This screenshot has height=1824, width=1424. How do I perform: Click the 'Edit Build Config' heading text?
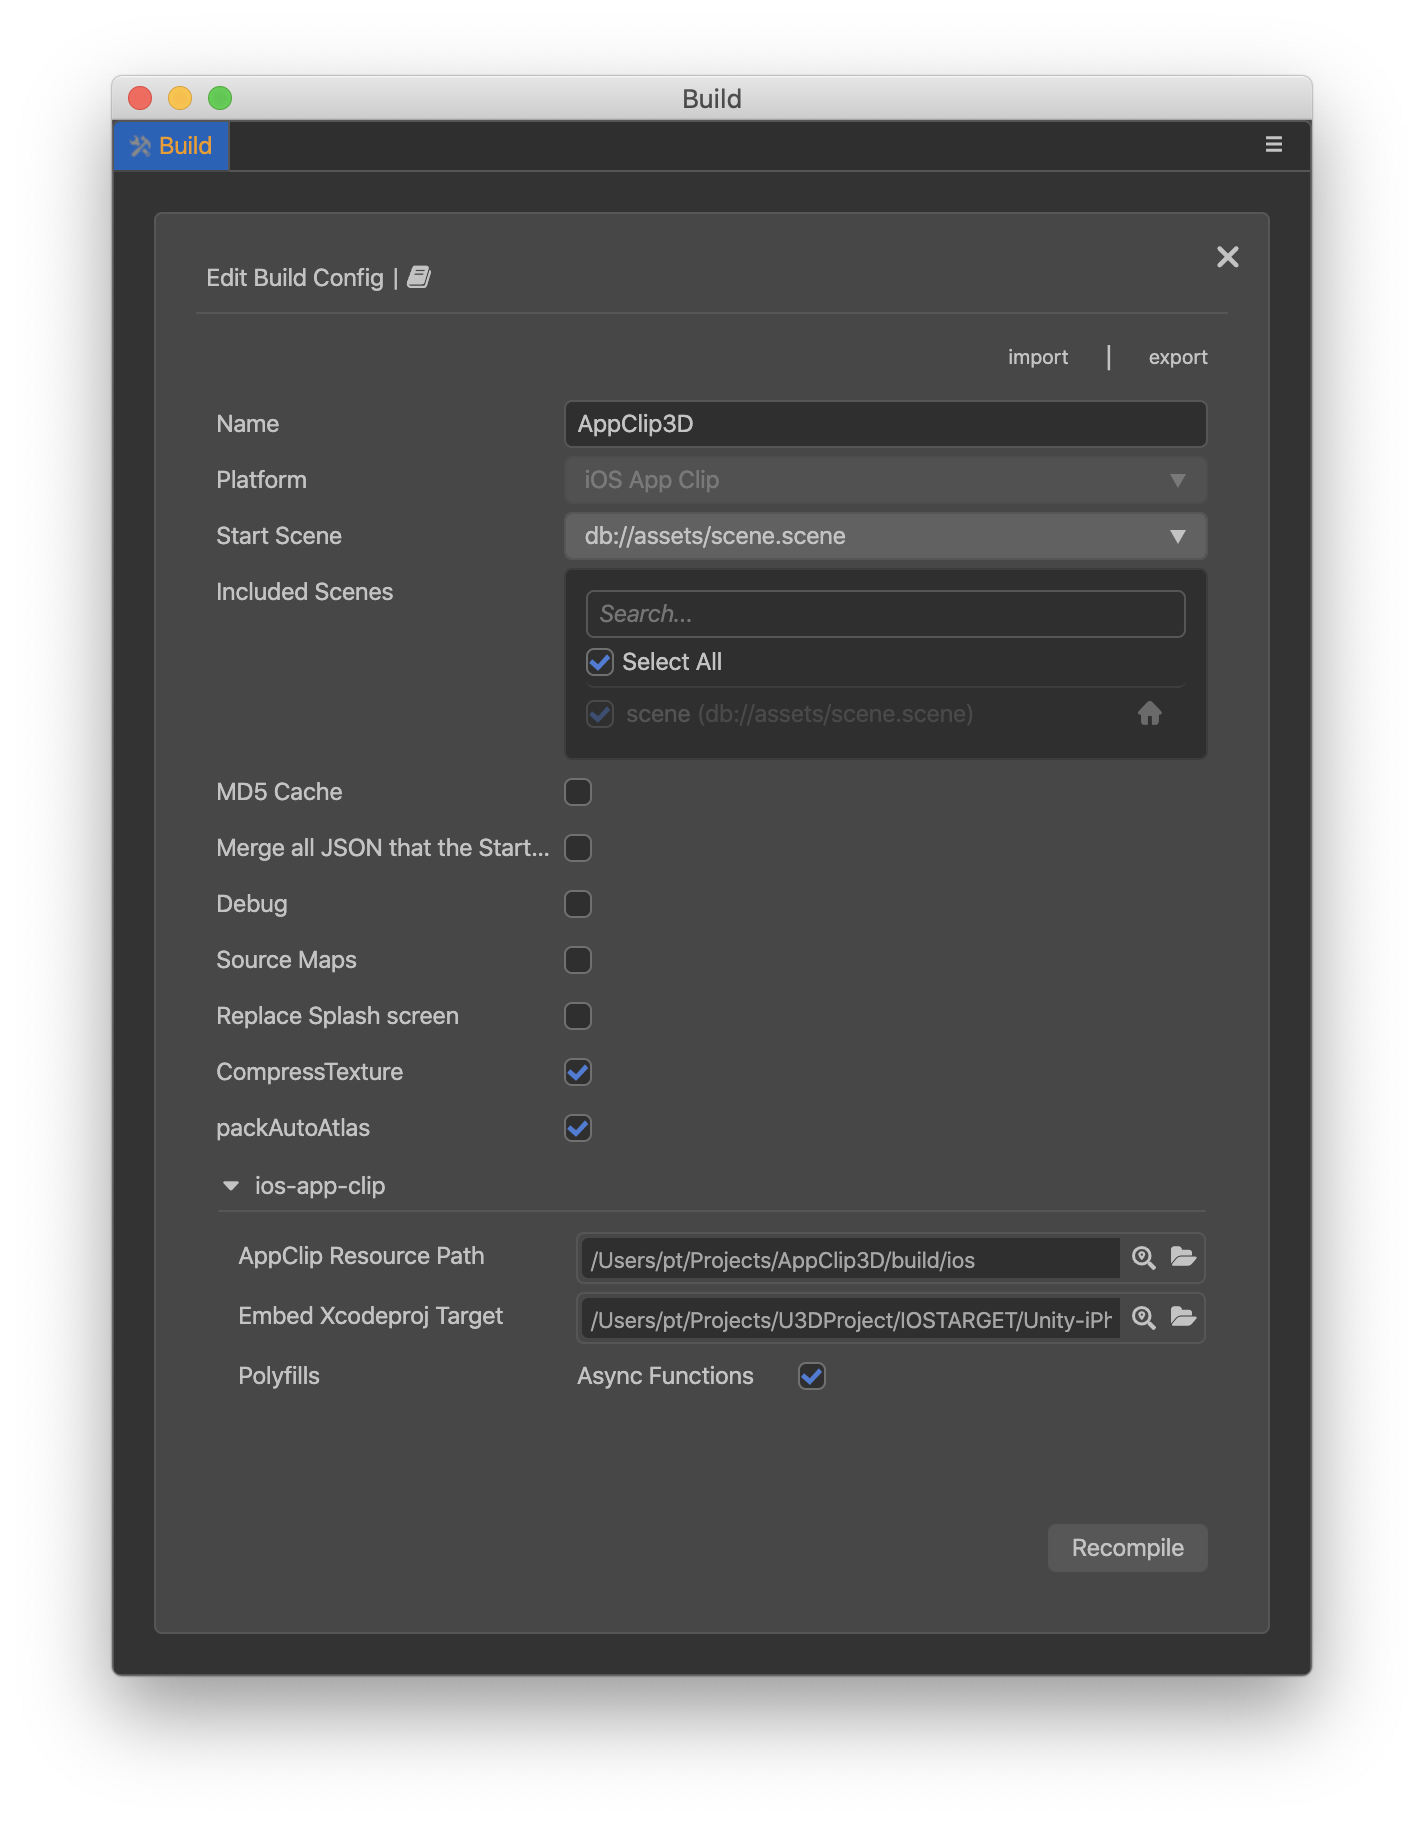pyautogui.click(x=295, y=278)
